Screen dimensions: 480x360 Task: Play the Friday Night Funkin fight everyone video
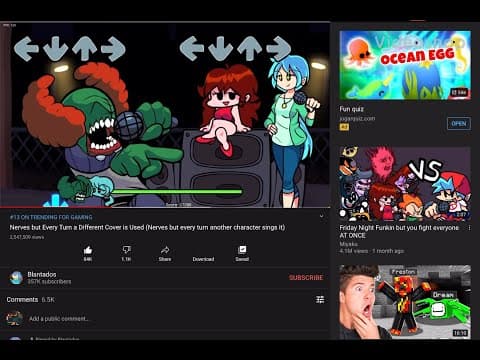coord(405,184)
